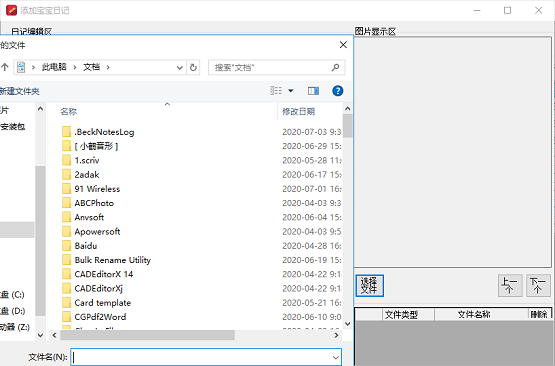
Task: Click the [ 小翻图形 ] folder icon
Action: [66, 146]
